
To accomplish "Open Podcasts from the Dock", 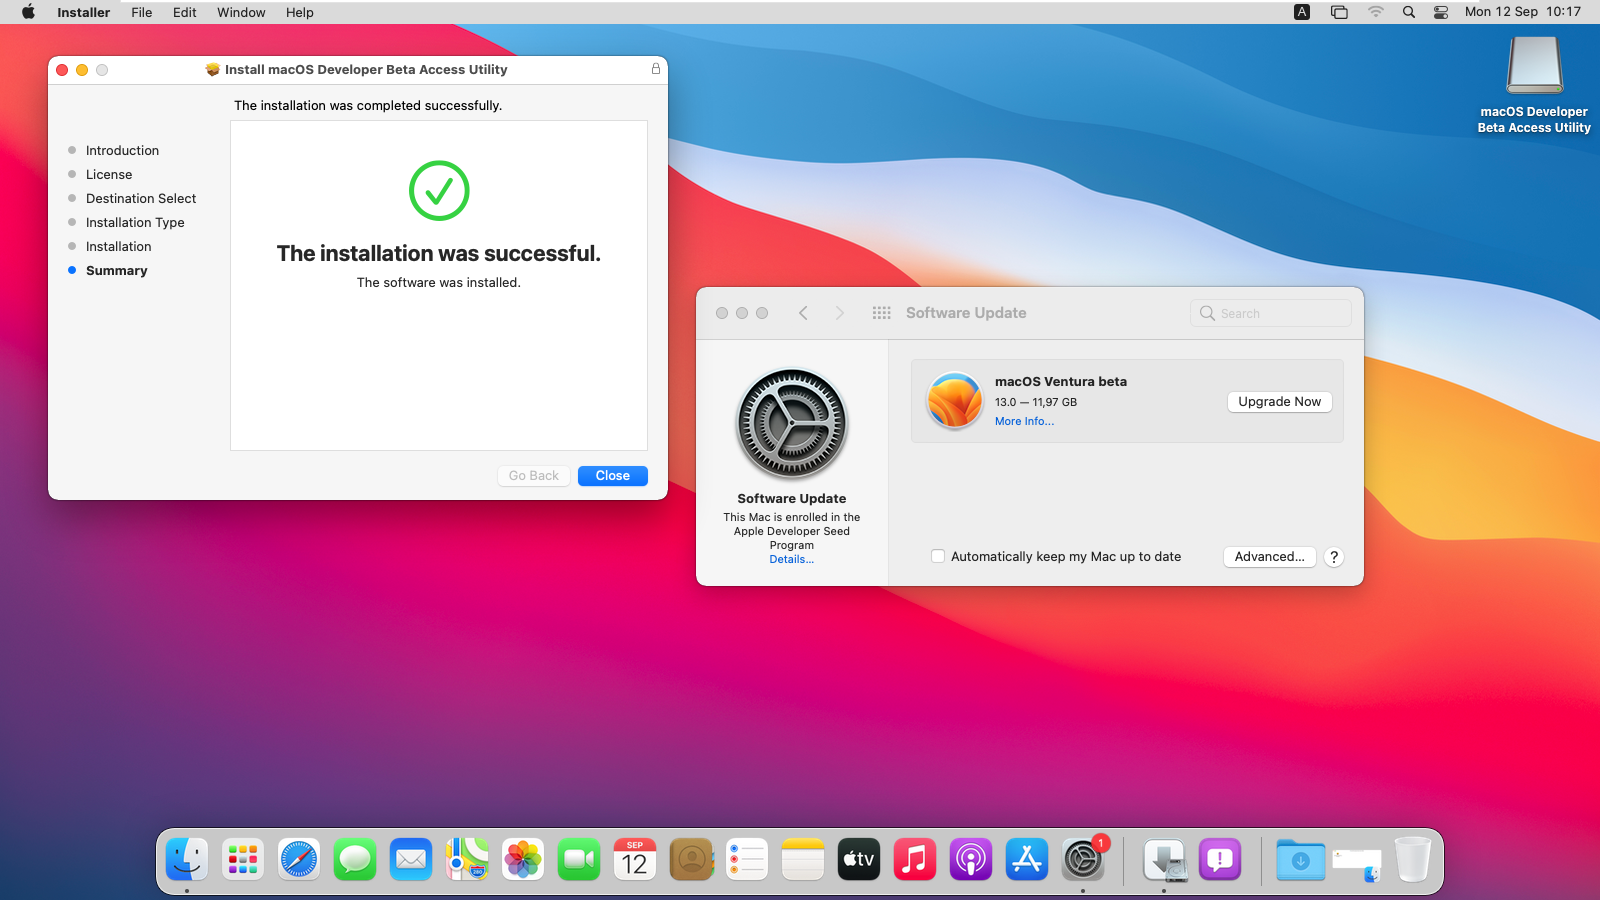I will point(971,859).
